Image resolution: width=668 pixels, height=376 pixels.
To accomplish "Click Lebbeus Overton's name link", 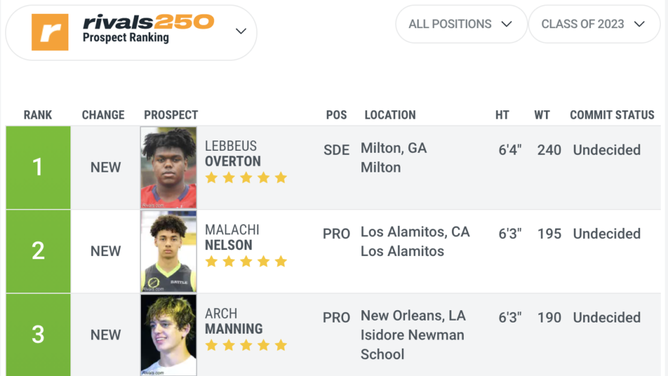I will (x=233, y=154).
